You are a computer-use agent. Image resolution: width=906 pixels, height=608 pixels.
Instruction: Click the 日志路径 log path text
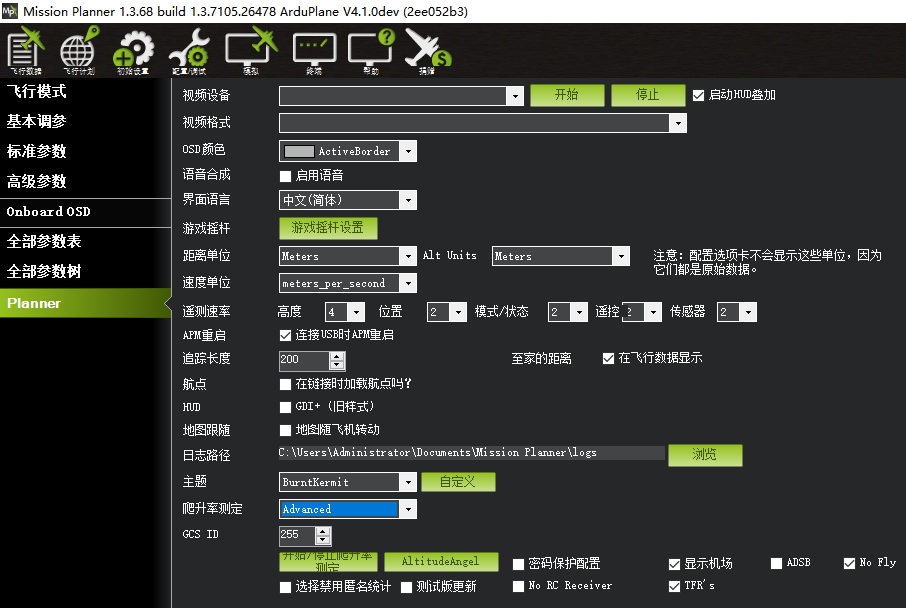click(437, 453)
